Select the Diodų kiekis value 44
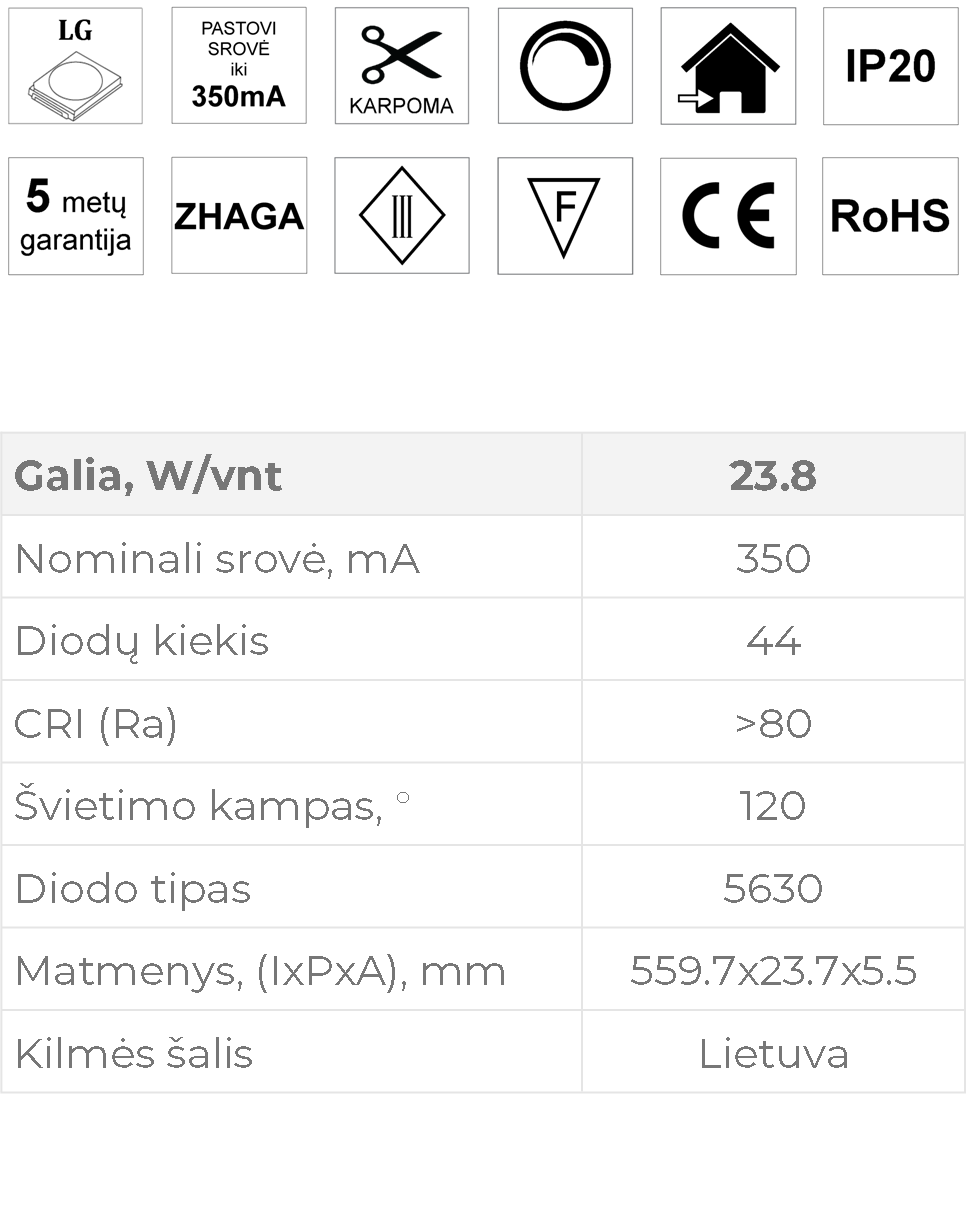 coord(773,640)
